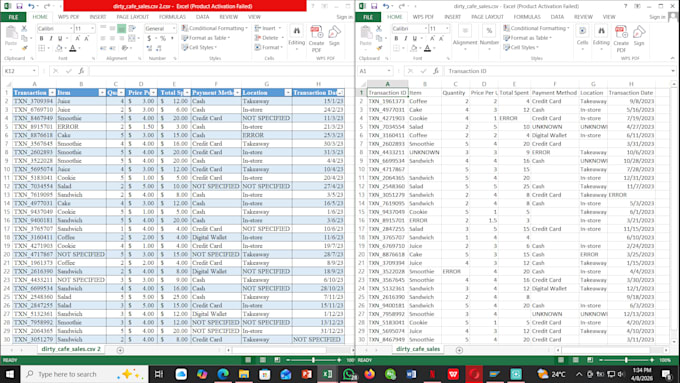Open font name dropdown in left window
Screen dimensions: 680x383
click(71, 29)
